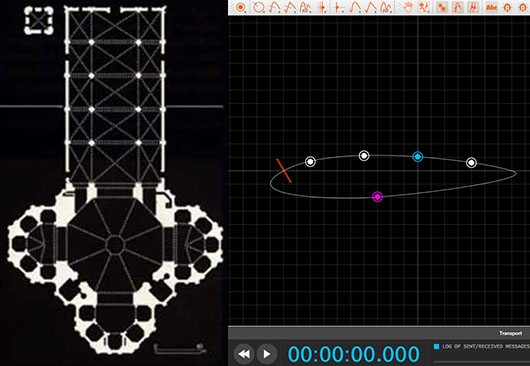
Task: Click the small square icon above the floor plan
Action: [39, 20]
